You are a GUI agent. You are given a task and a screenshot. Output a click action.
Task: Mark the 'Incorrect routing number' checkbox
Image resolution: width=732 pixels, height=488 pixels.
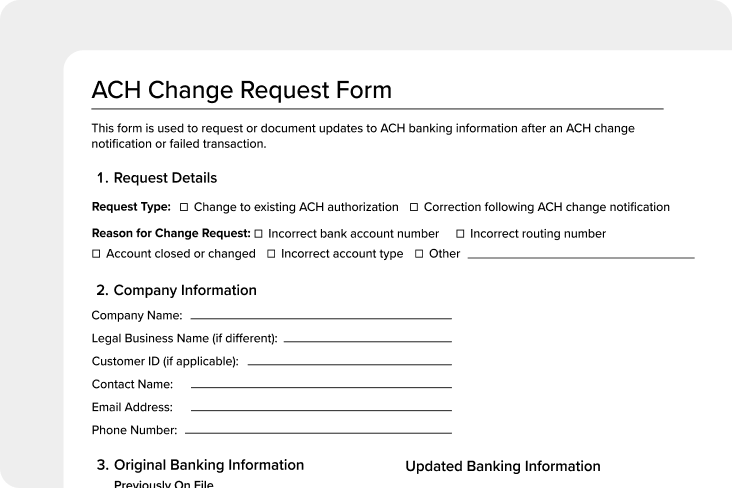tap(460, 234)
